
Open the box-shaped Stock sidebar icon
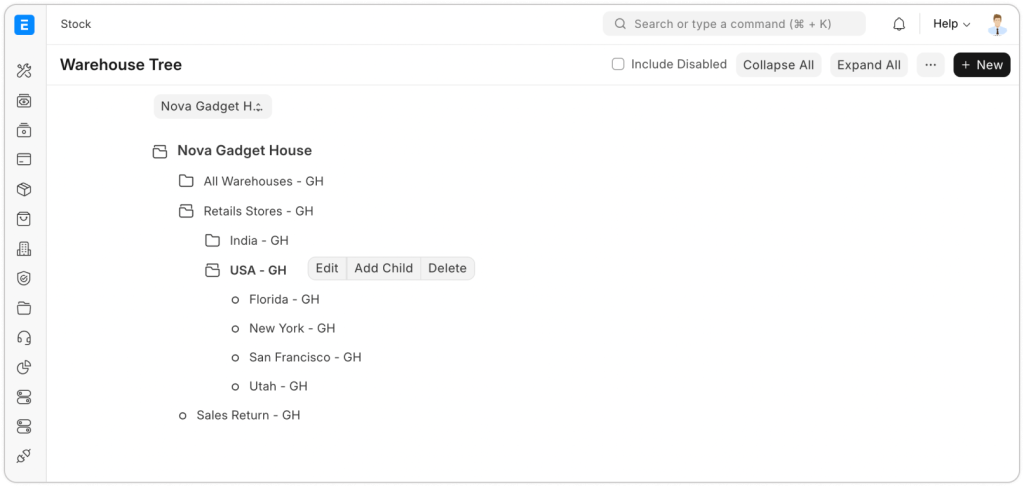tap(24, 189)
